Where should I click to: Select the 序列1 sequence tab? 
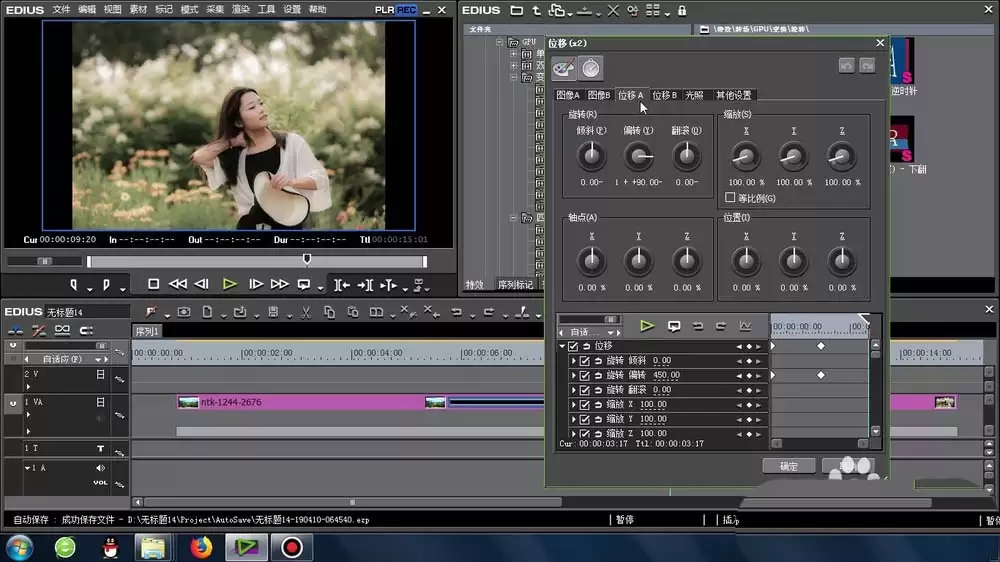pos(147,332)
